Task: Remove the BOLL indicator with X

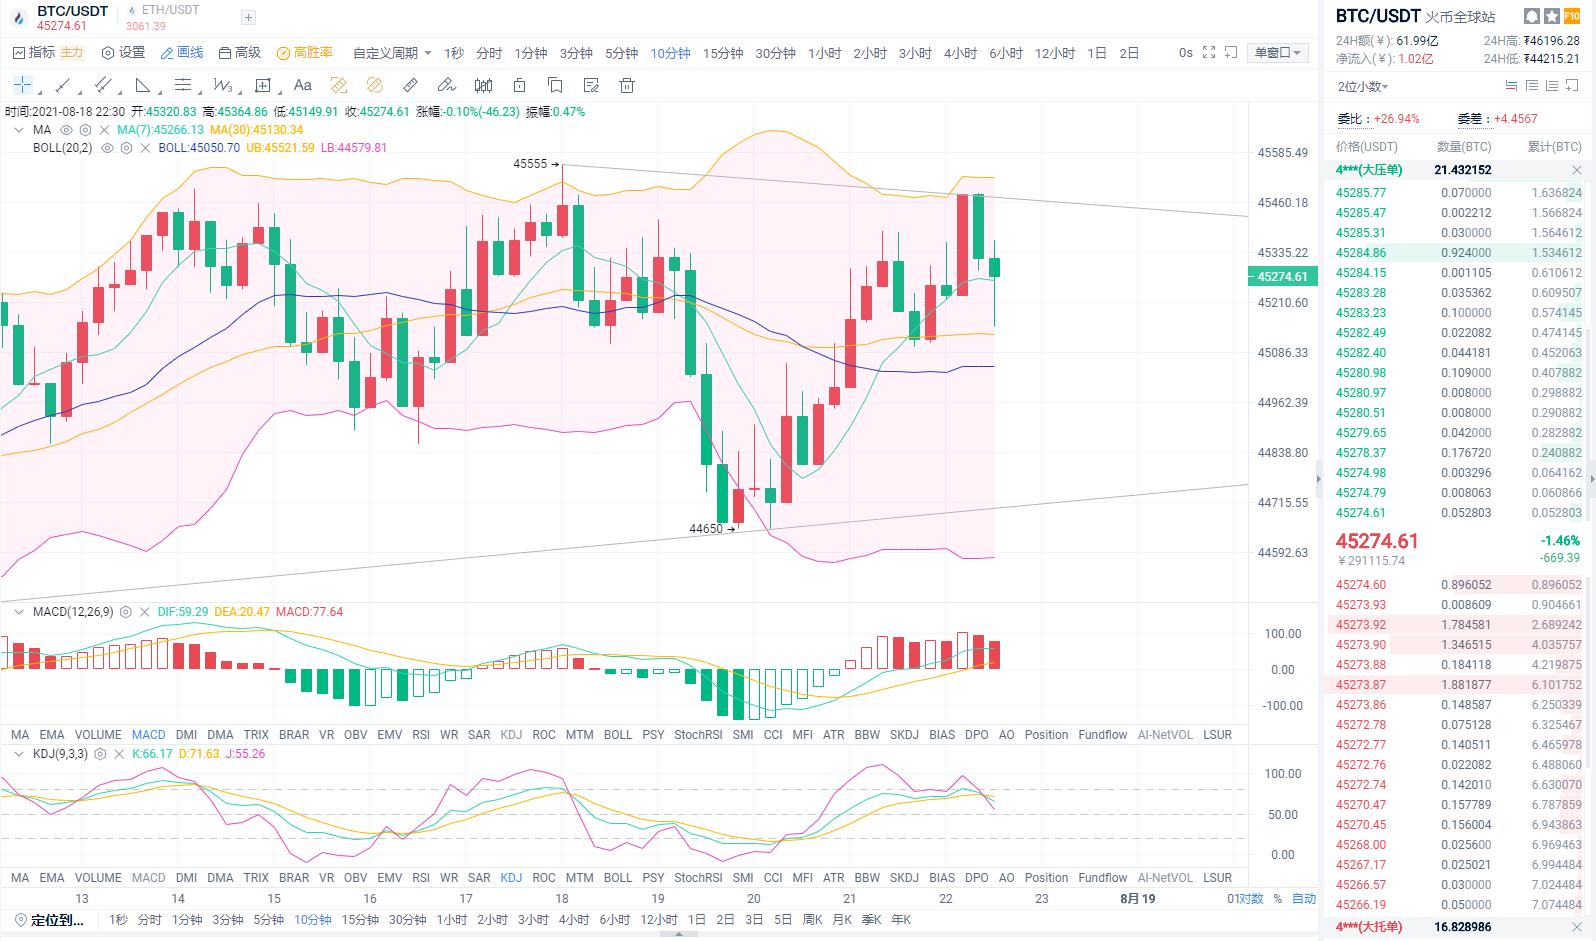Action: [145, 148]
